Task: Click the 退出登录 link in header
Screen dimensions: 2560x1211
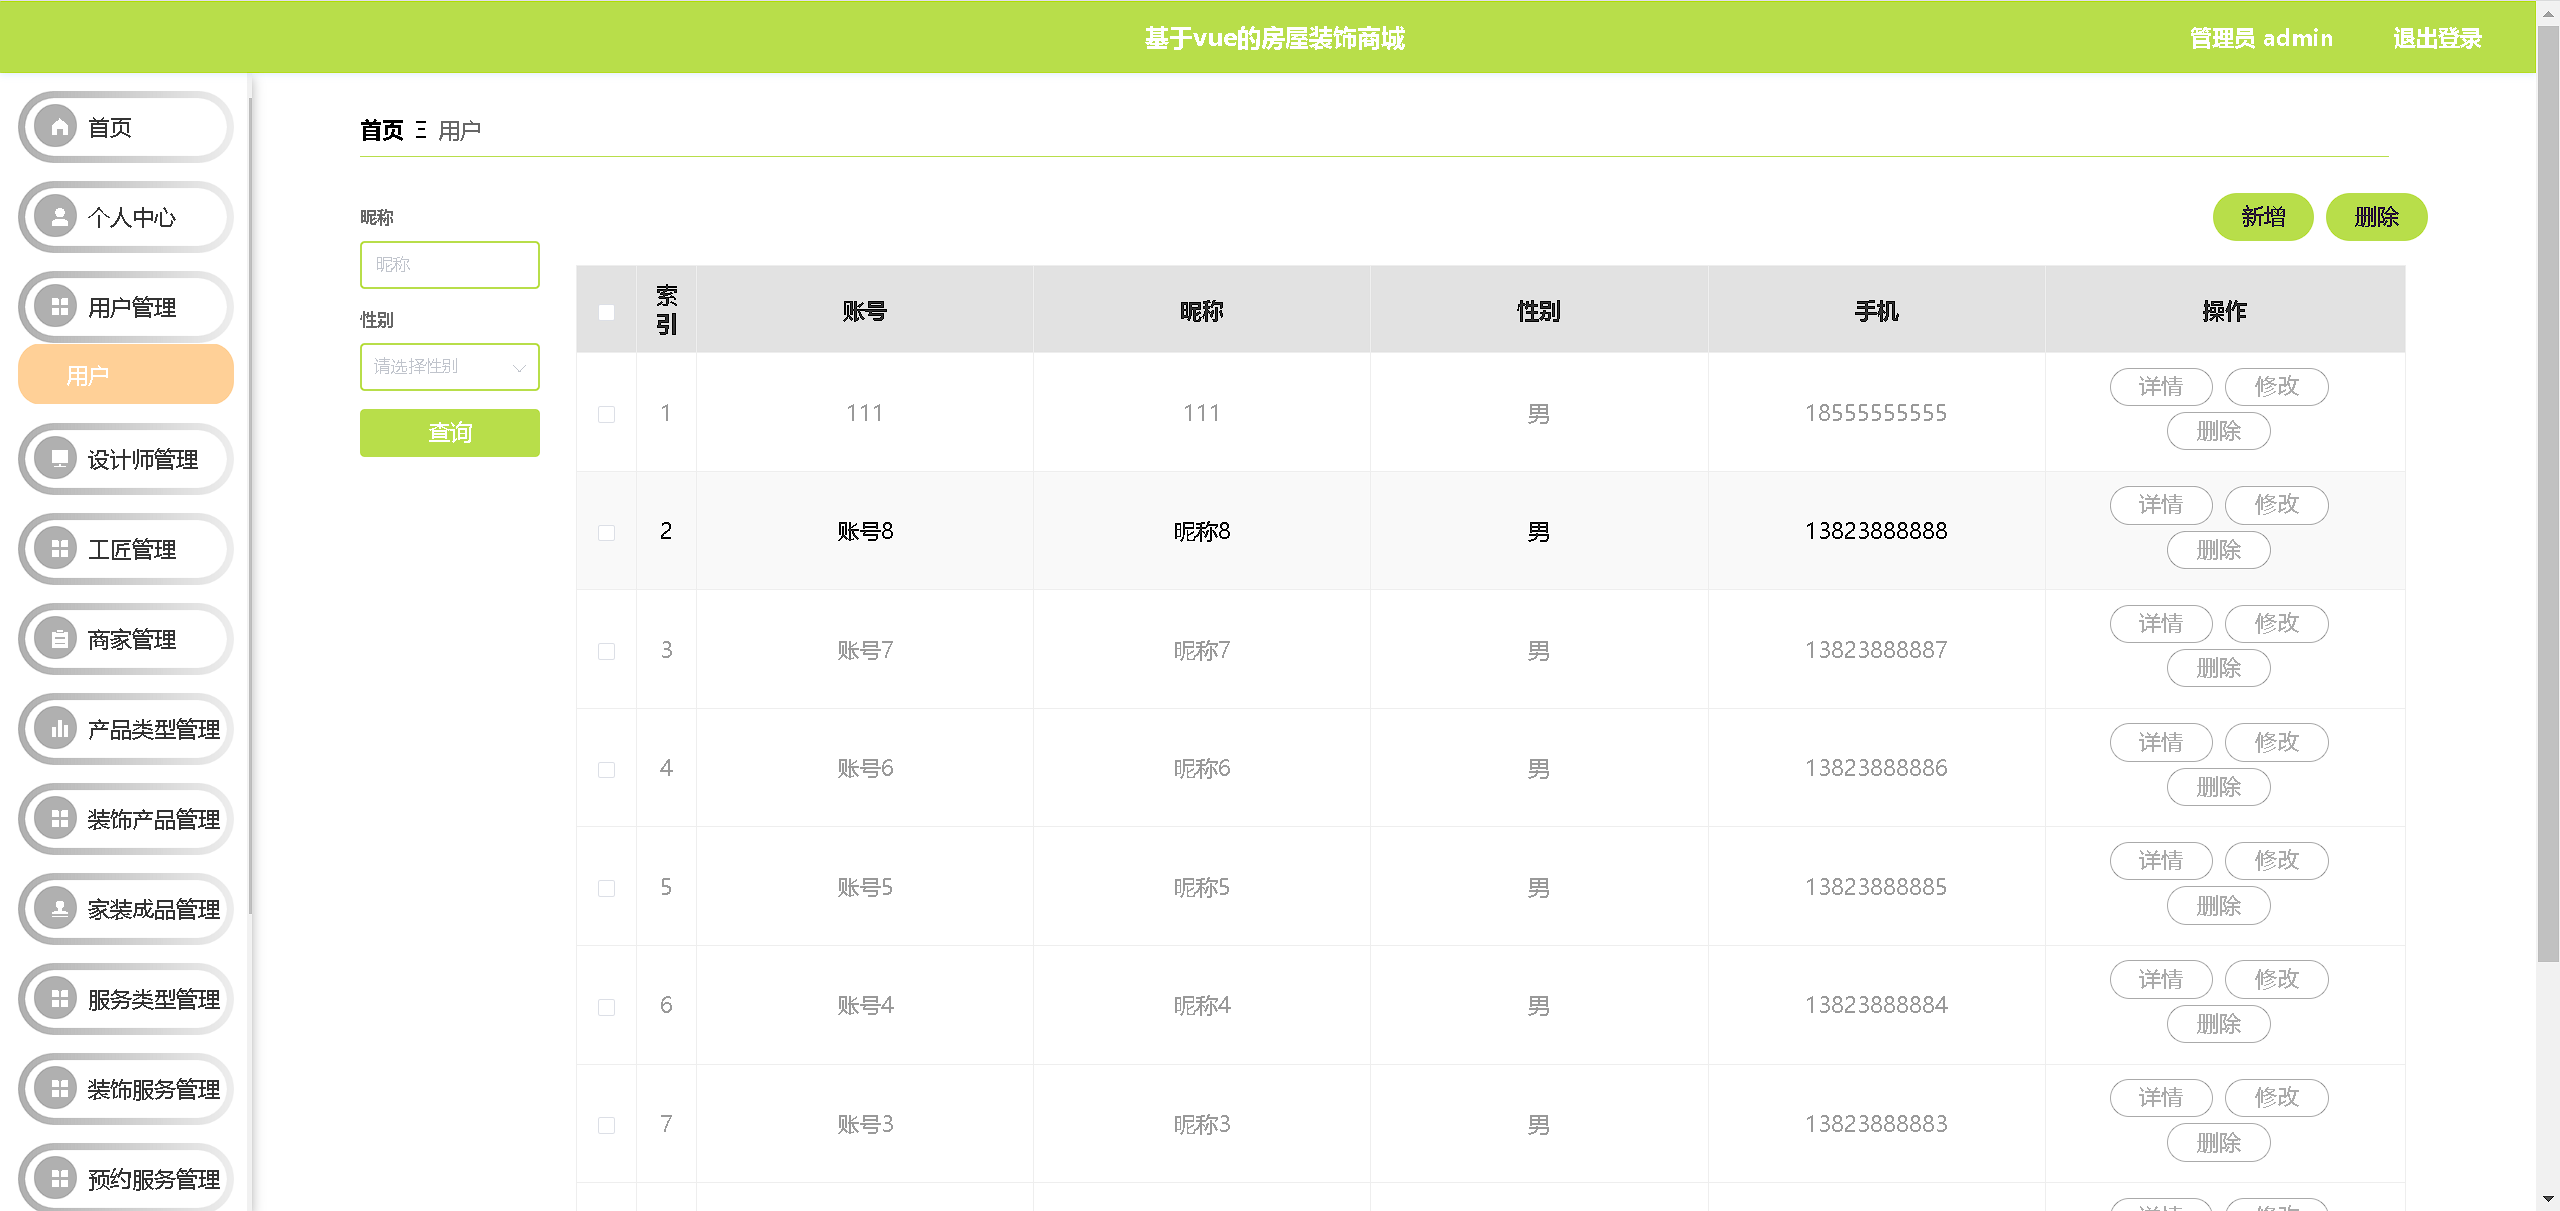Action: (2437, 38)
